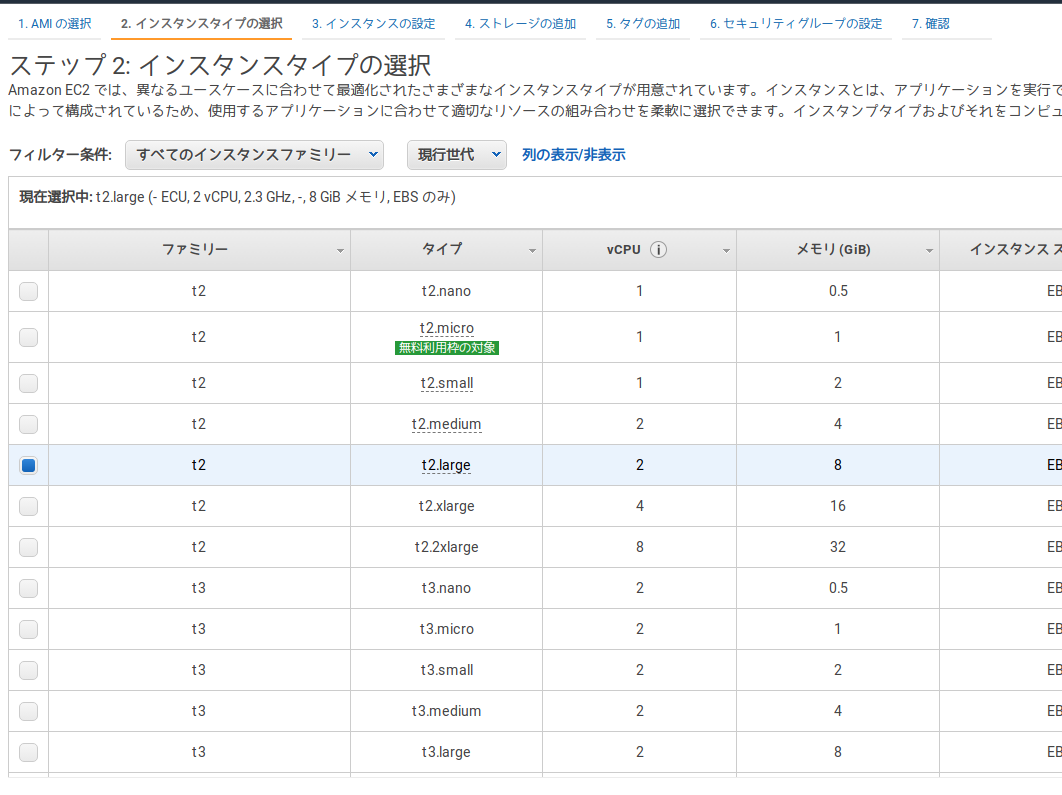The height and width of the screenshot is (795, 1062).
Task: Open the すべてのインスタンスファミリー filter dropdown
Action: pyautogui.click(x=254, y=155)
